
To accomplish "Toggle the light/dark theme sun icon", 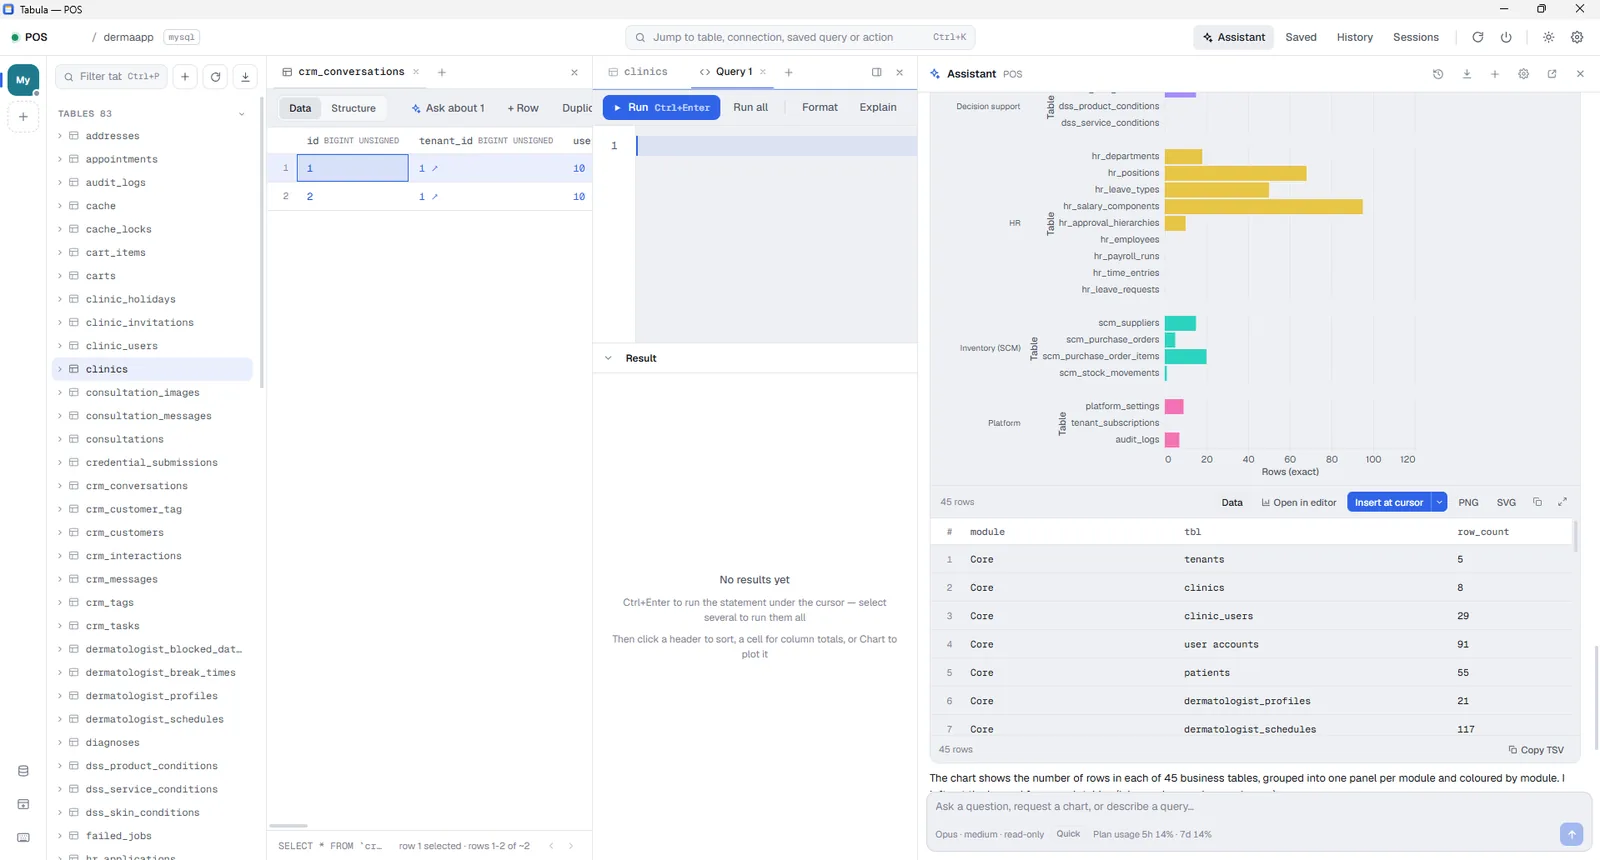I will (x=1548, y=37).
